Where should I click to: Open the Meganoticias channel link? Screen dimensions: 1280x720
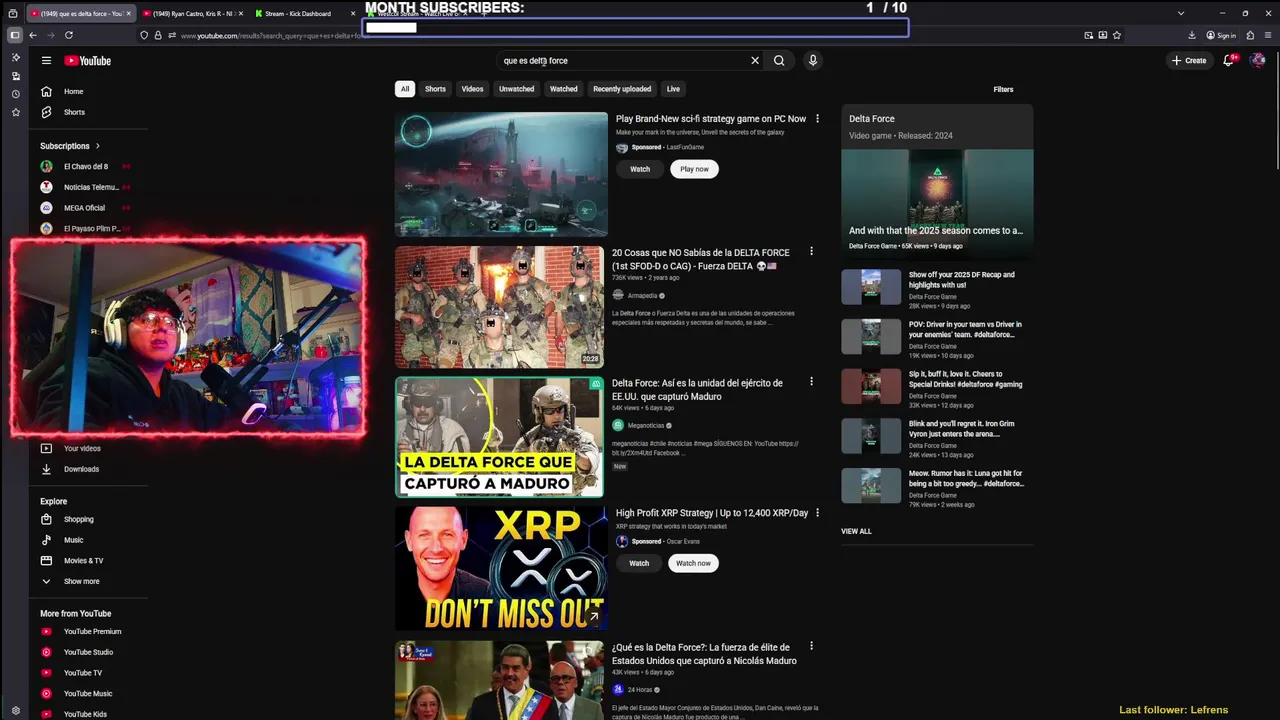646,425
